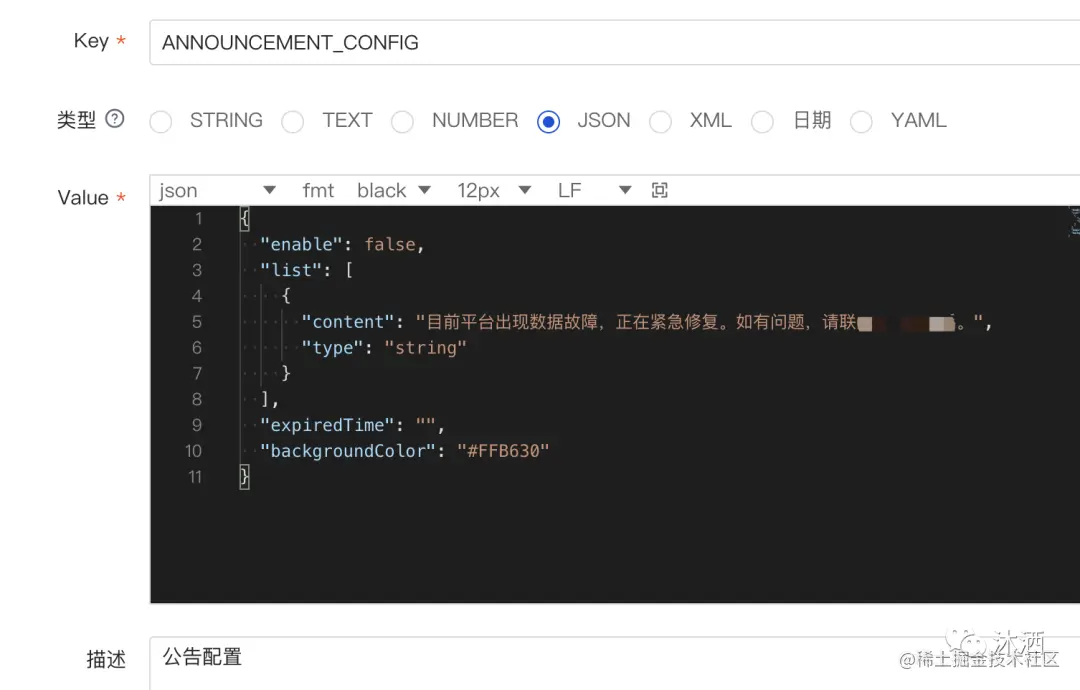Click the closing brace on line 11
Image resolution: width=1080 pixels, height=690 pixels.
[244, 477]
